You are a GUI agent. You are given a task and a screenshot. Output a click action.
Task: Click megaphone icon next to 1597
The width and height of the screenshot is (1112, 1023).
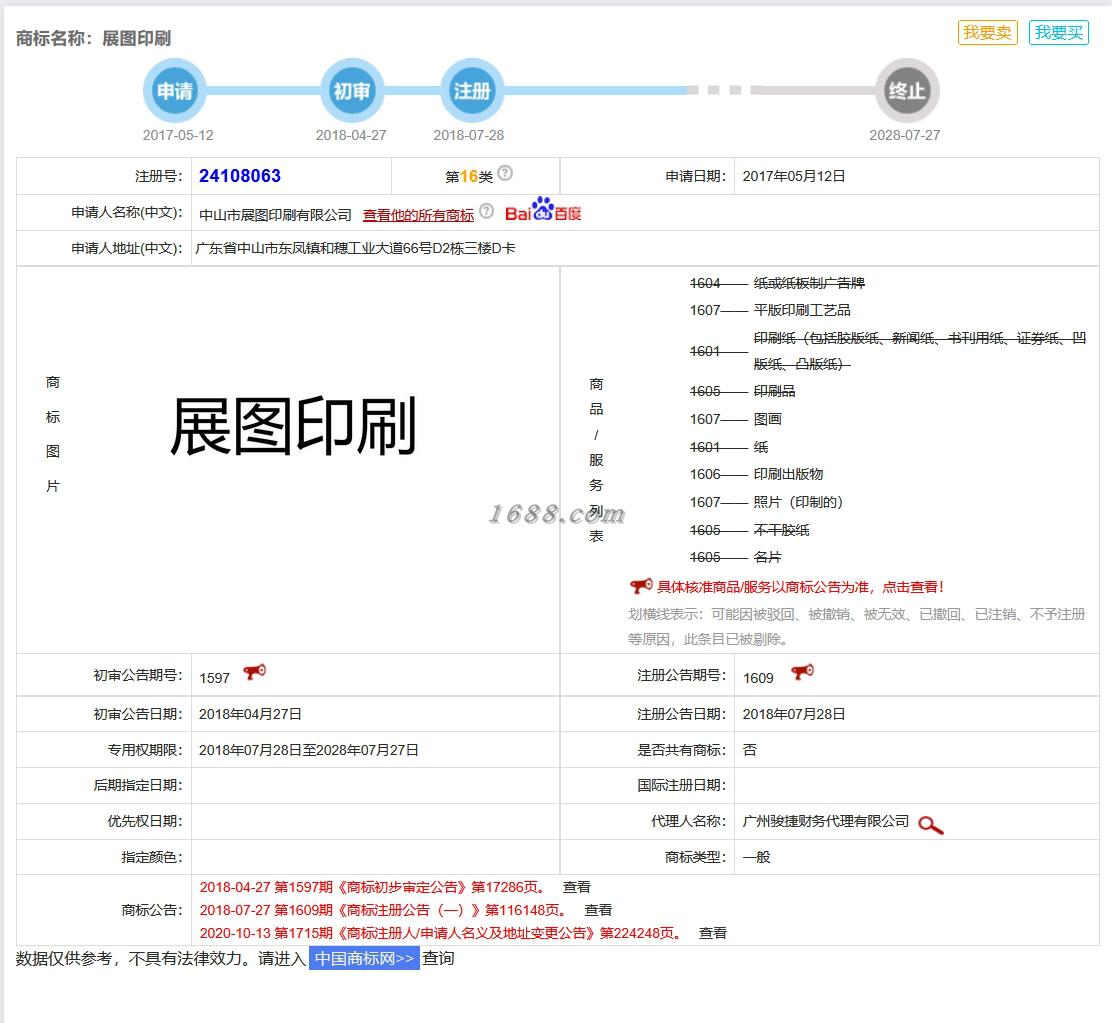[254, 672]
